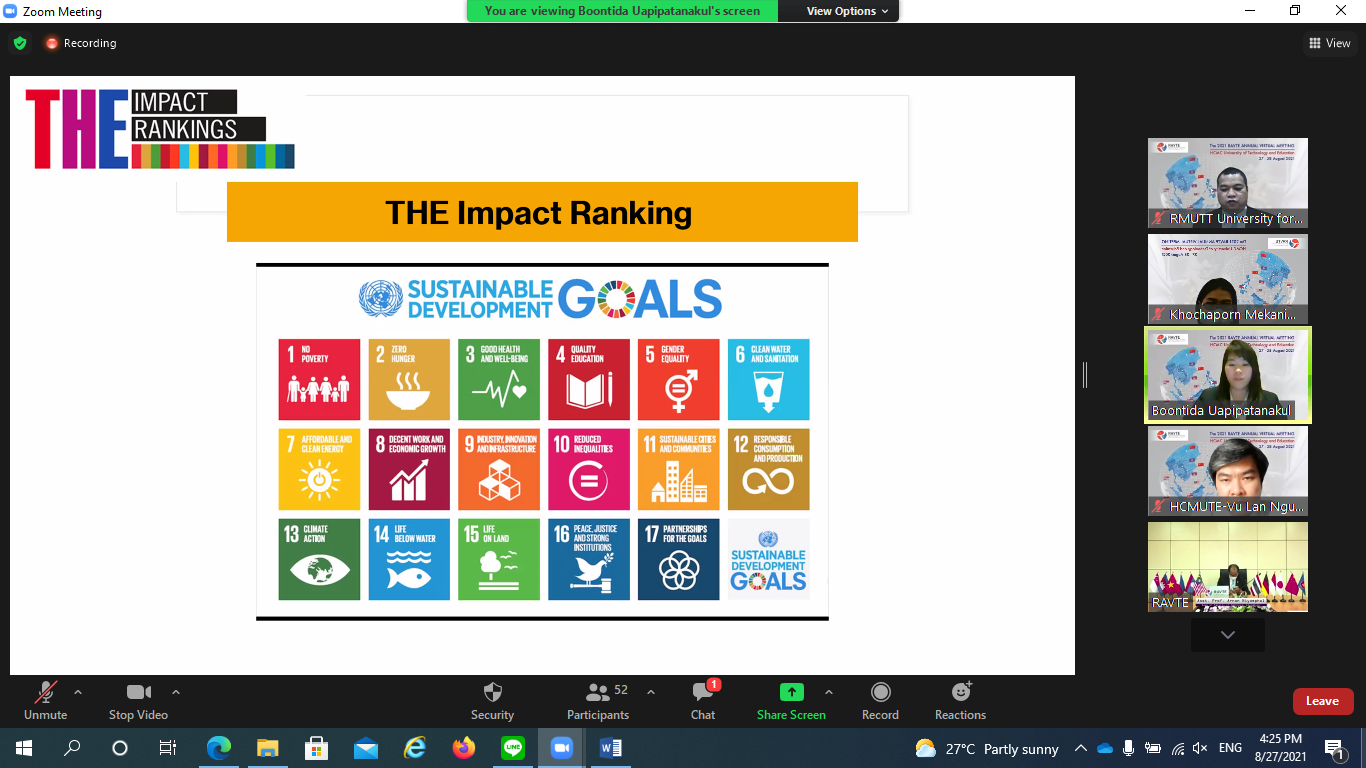Image resolution: width=1366 pixels, height=768 pixels.
Task: Click the Partnerships for the Goals tile
Action: tap(679, 559)
